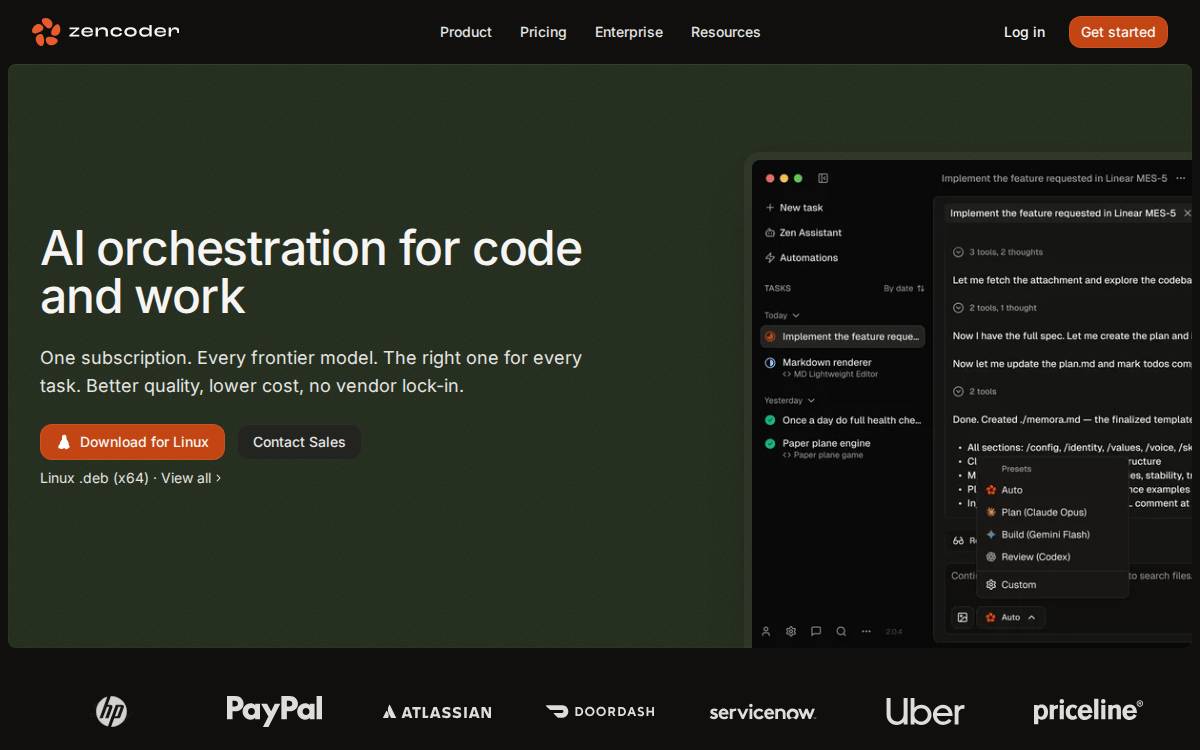Click the ServiceNow logo
1200x750 pixels.
coord(762,712)
